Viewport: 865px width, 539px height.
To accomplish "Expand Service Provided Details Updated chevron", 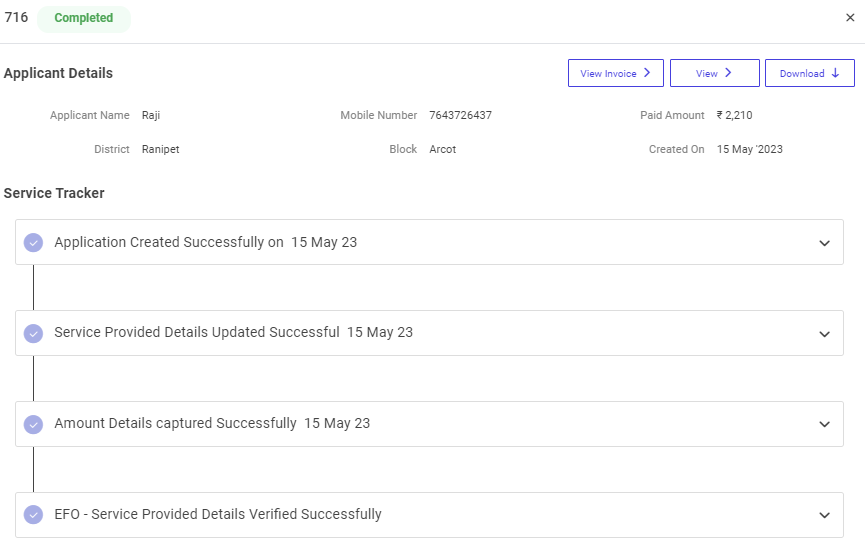I will [824, 334].
